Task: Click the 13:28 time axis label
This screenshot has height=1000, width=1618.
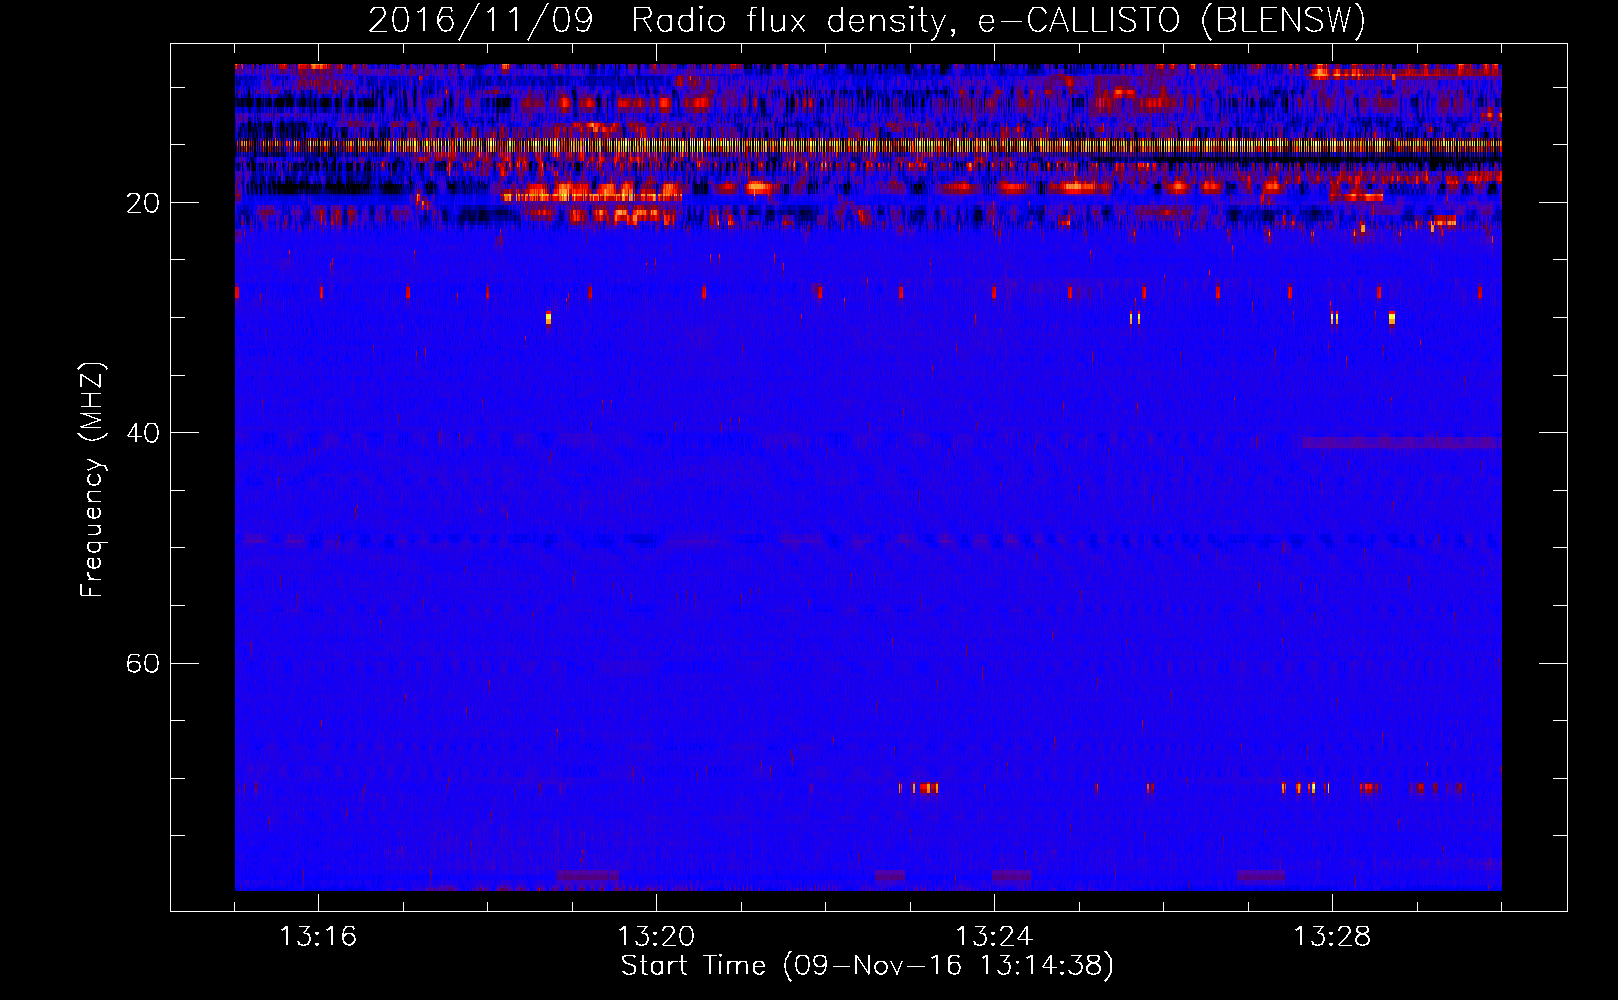Action: pos(1332,937)
